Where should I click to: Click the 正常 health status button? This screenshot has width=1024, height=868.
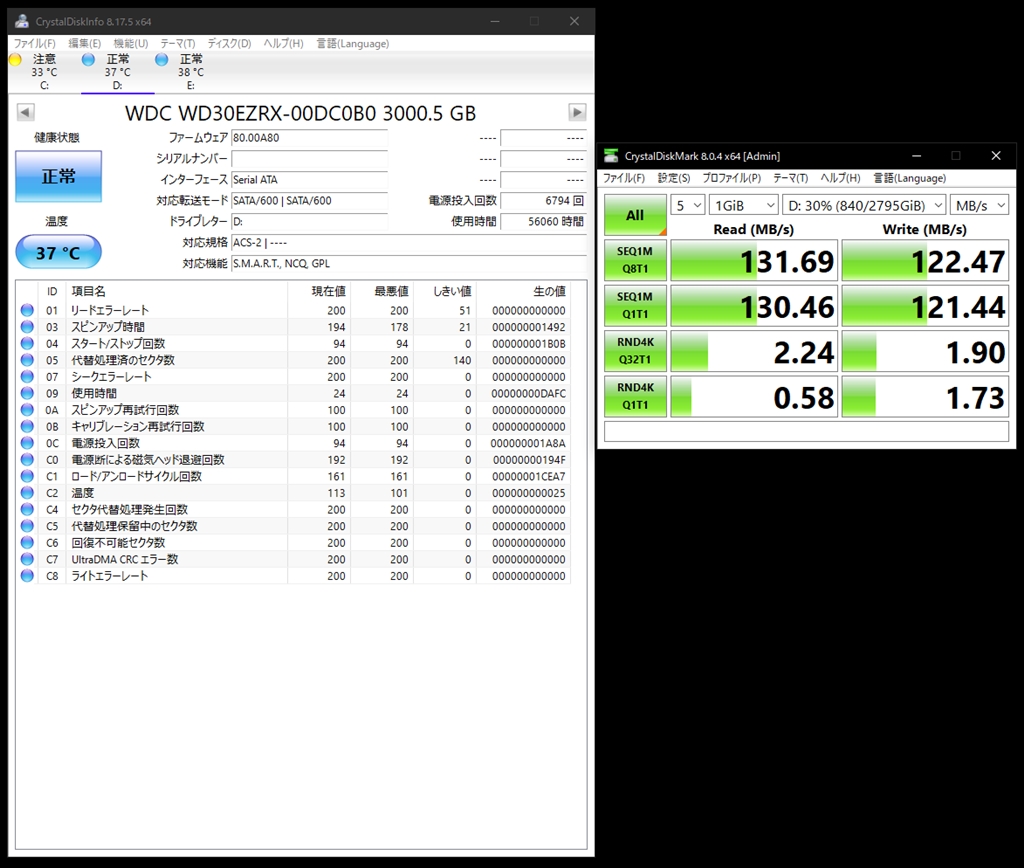coord(59,176)
